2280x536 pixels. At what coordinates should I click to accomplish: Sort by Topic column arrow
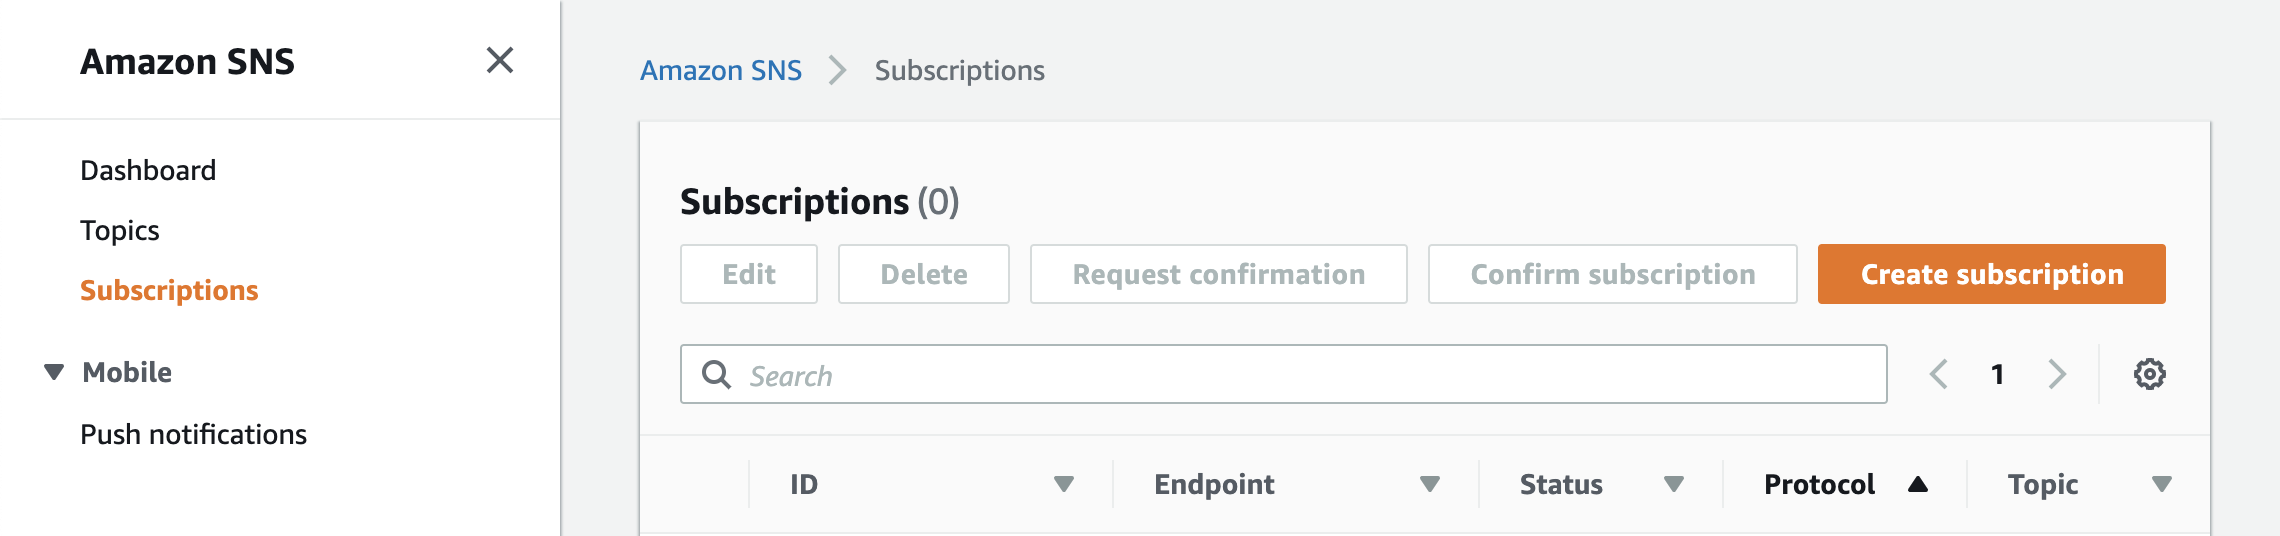(2161, 484)
